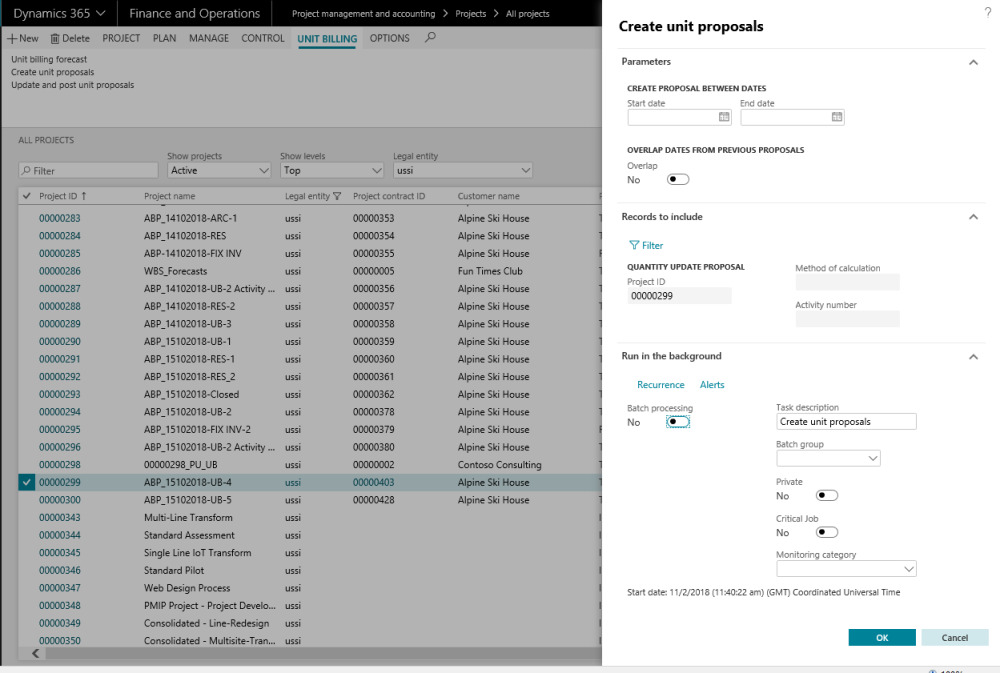Click the Delete trash icon
Viewport: 1000px width, 673px height.
click(x=54, y=38)
